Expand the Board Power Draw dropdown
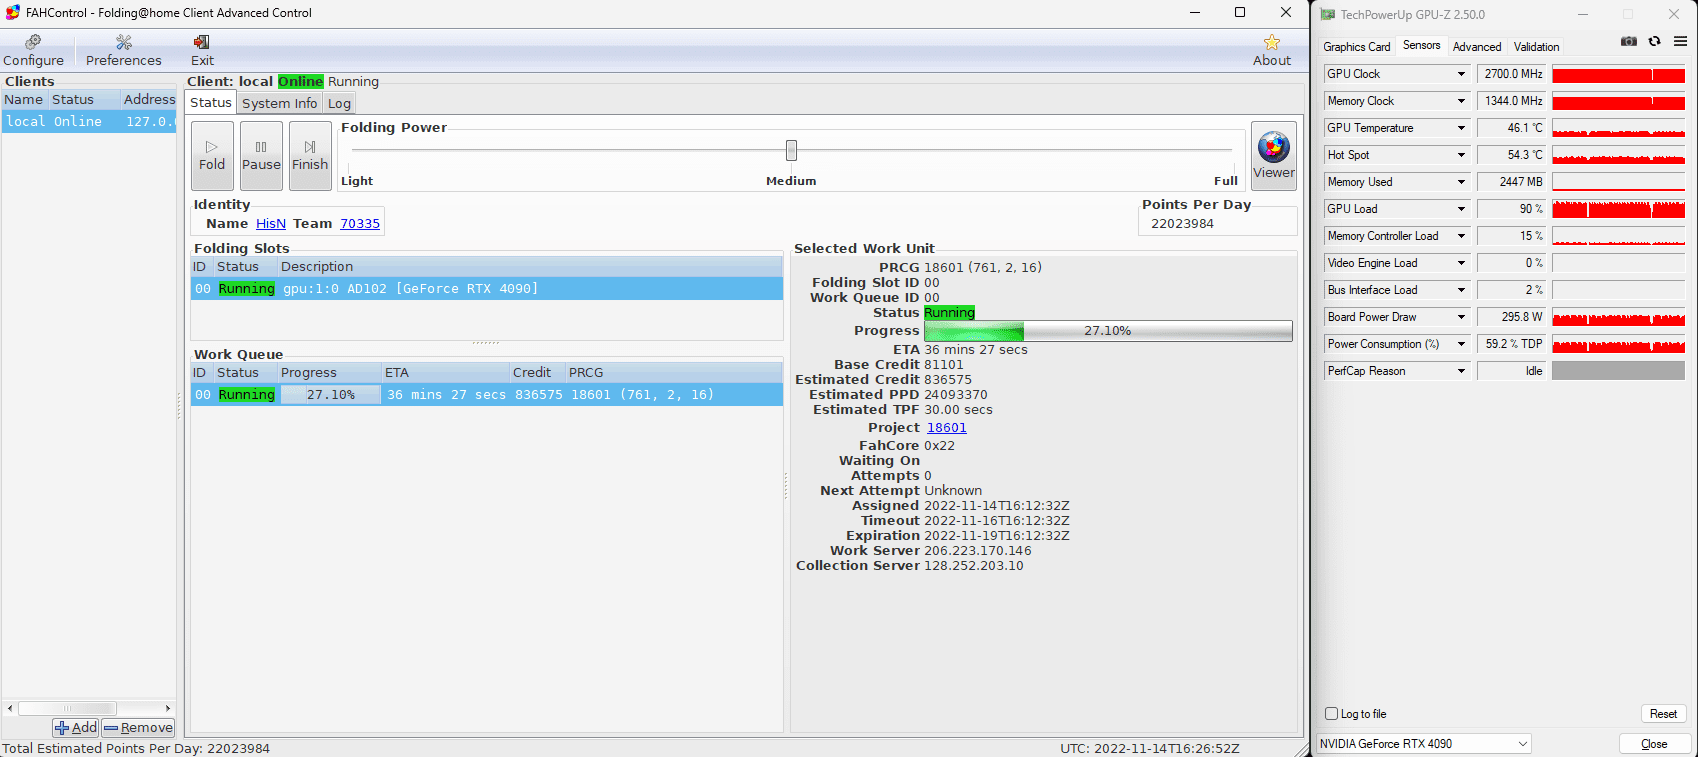This screenshot has height=757, width=1698. [1461, 317]
